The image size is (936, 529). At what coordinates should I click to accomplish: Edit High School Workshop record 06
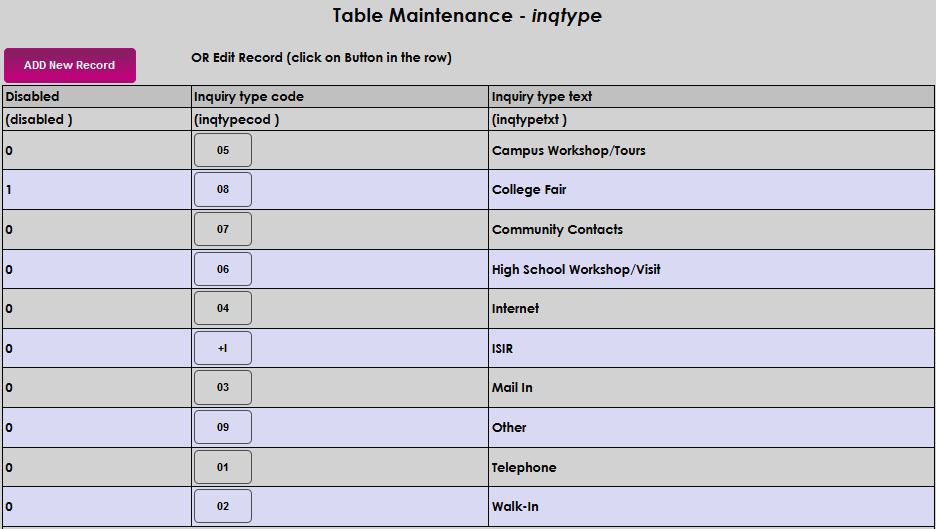point(223,269)
